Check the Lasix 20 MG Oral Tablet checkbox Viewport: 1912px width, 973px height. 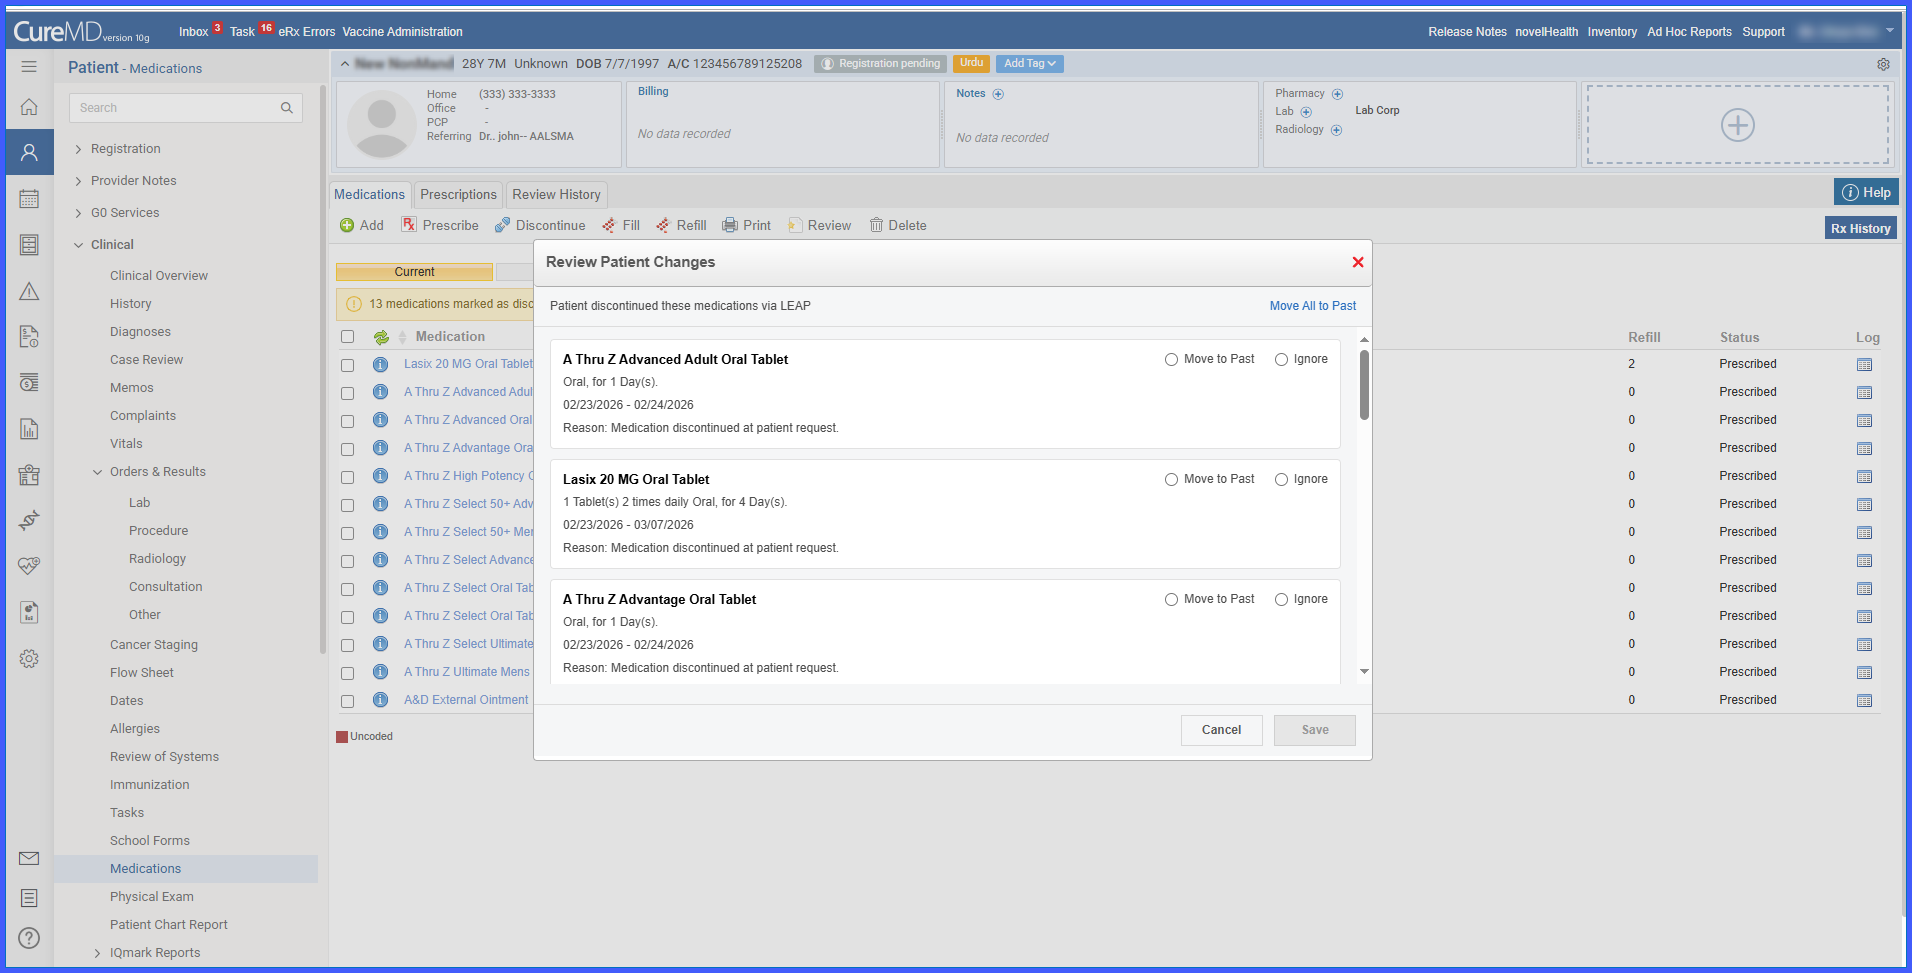click(347, 365)
